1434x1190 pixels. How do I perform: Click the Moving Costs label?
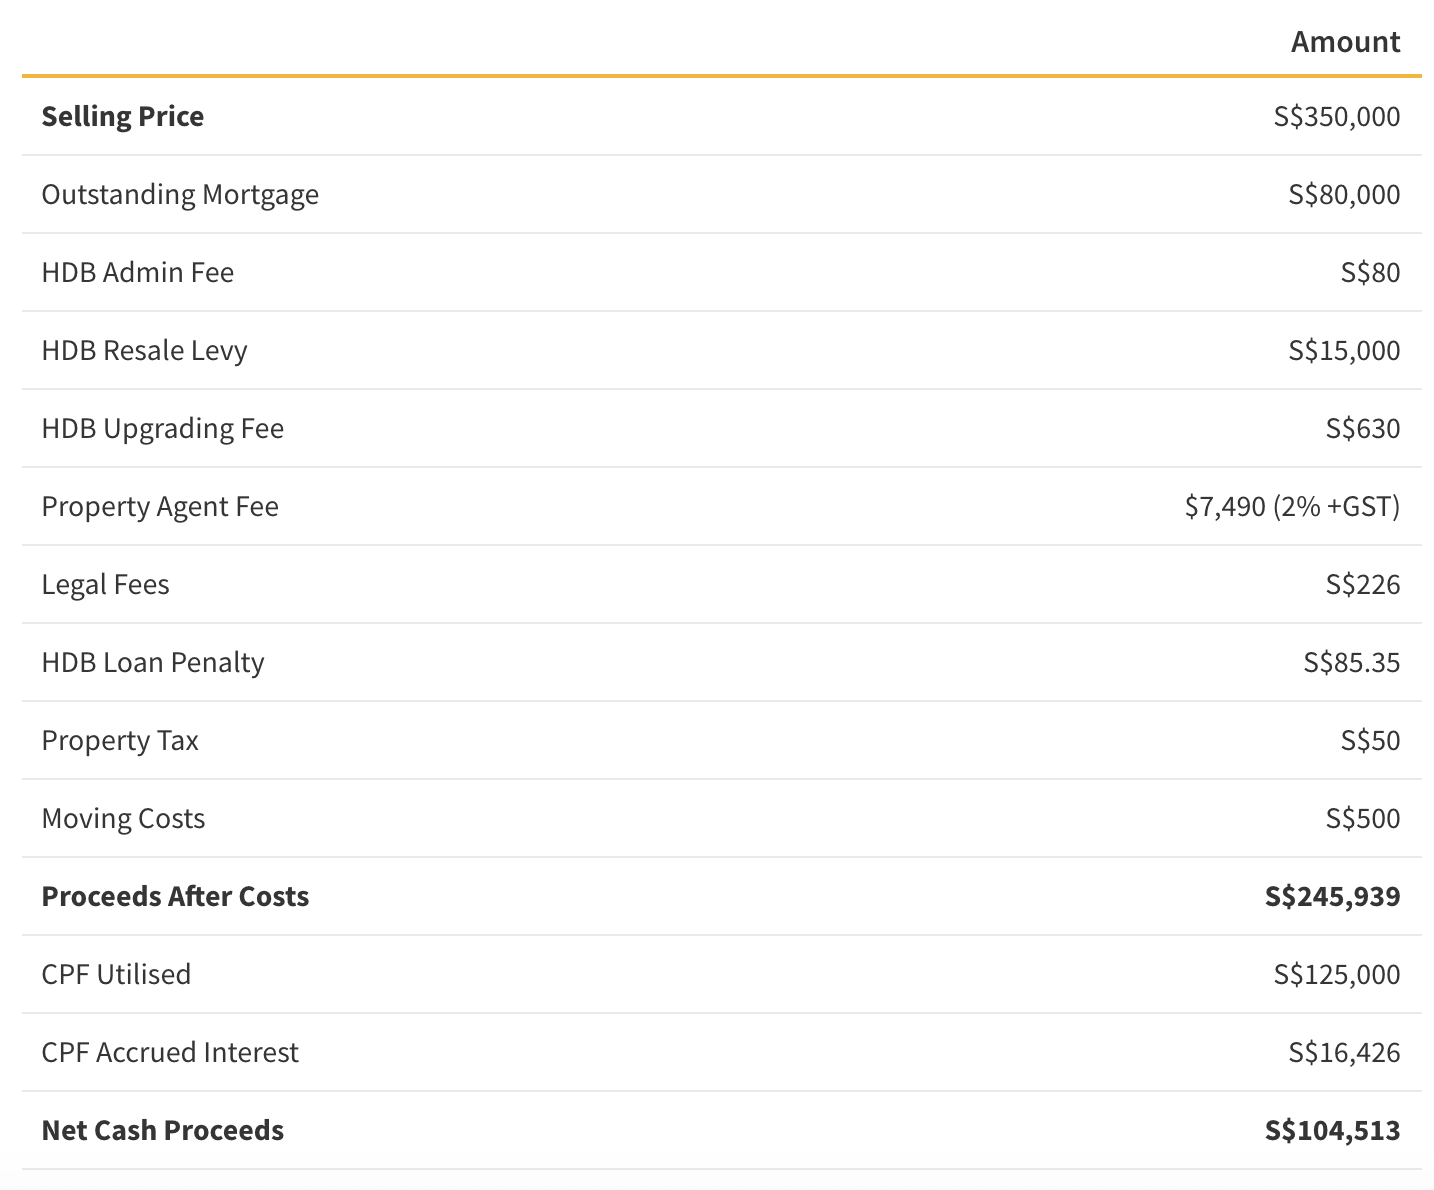pyautogui.click(x=123, y=818)
